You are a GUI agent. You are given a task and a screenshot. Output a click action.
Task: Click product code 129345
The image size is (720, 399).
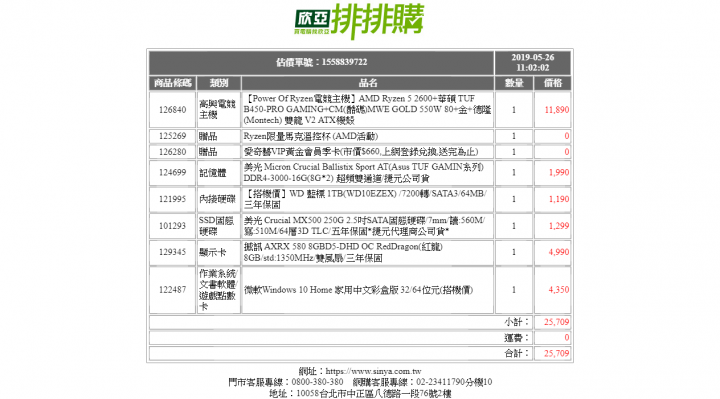pyautogui.click(x=173, y=252)
